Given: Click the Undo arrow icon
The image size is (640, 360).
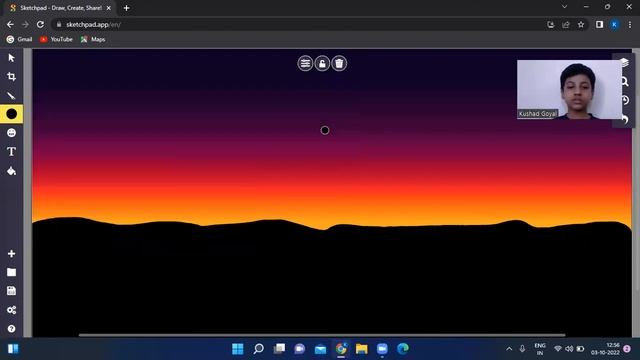Looking at the screenshot, I should 625,119.
